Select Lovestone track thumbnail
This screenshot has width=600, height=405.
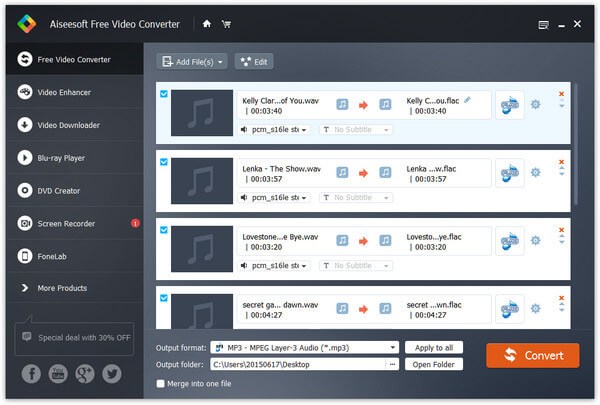click(202, 249)
